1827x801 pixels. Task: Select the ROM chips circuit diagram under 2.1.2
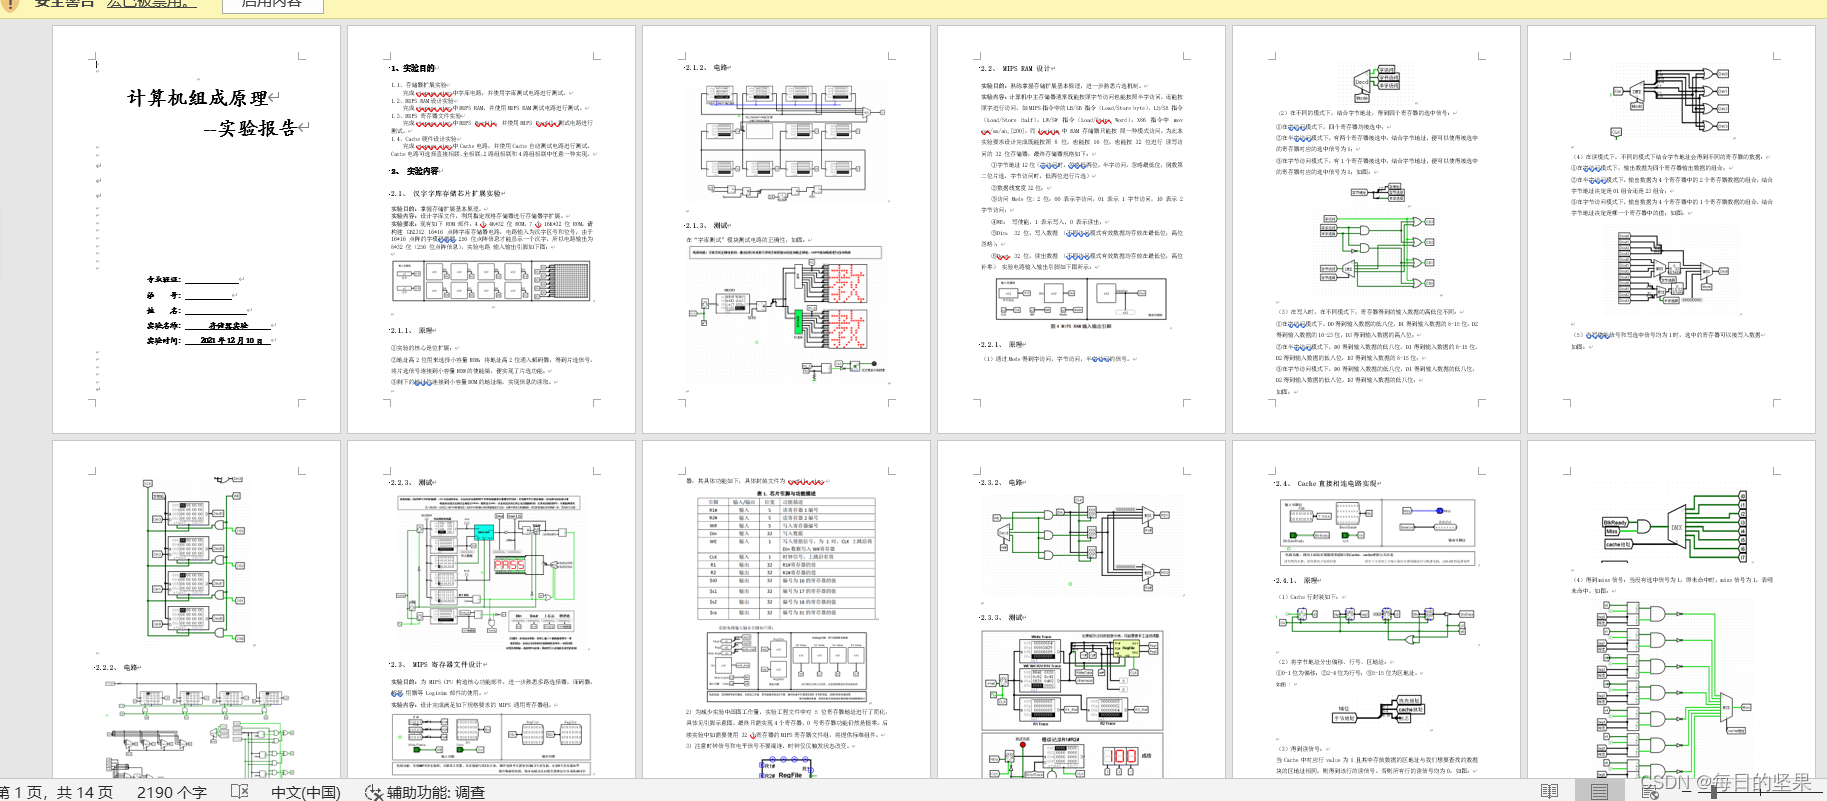786,141
